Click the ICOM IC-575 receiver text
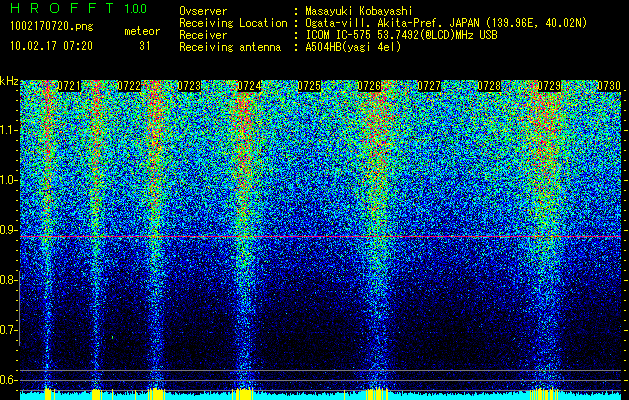Viewport: 629px width, 400px height. pyautogui.click(x=401, y=35)
